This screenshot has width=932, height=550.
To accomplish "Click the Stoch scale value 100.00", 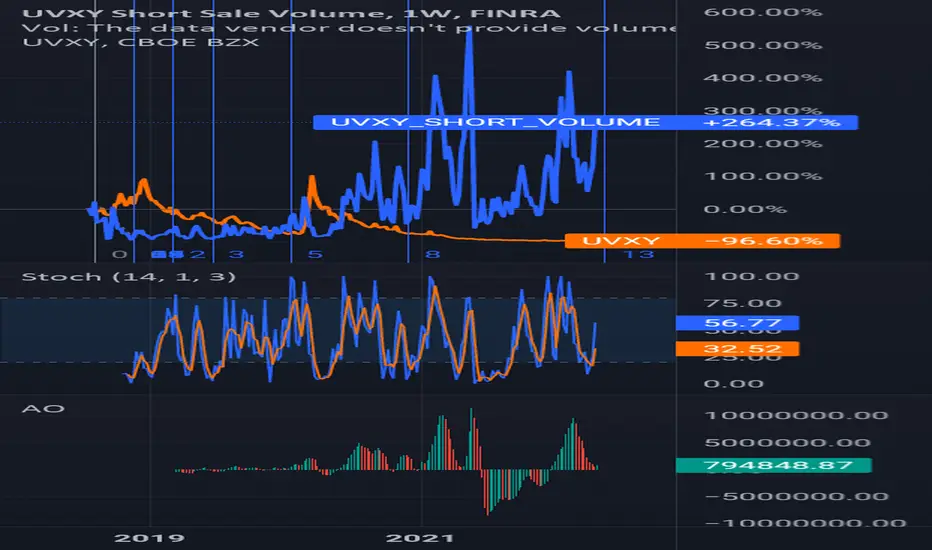I will coord(752,276).
